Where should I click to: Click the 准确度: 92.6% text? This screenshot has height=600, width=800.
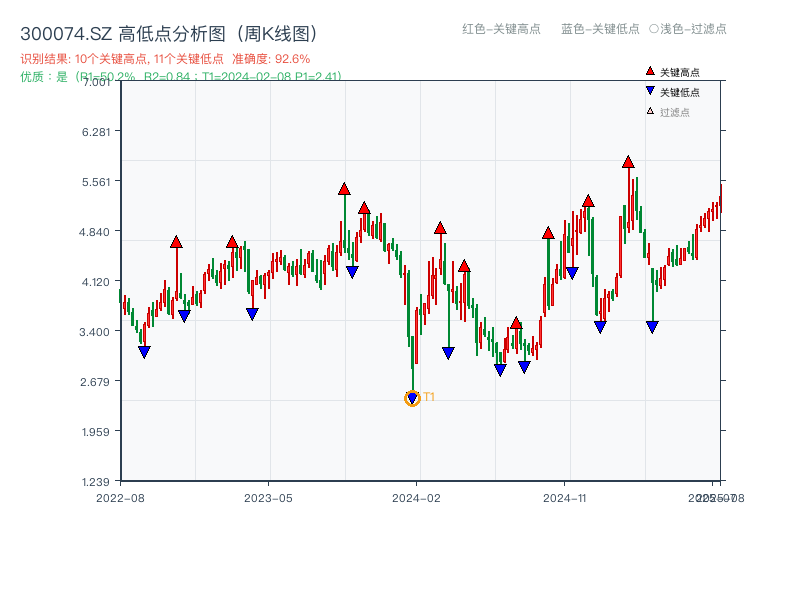tap(271, 59)
